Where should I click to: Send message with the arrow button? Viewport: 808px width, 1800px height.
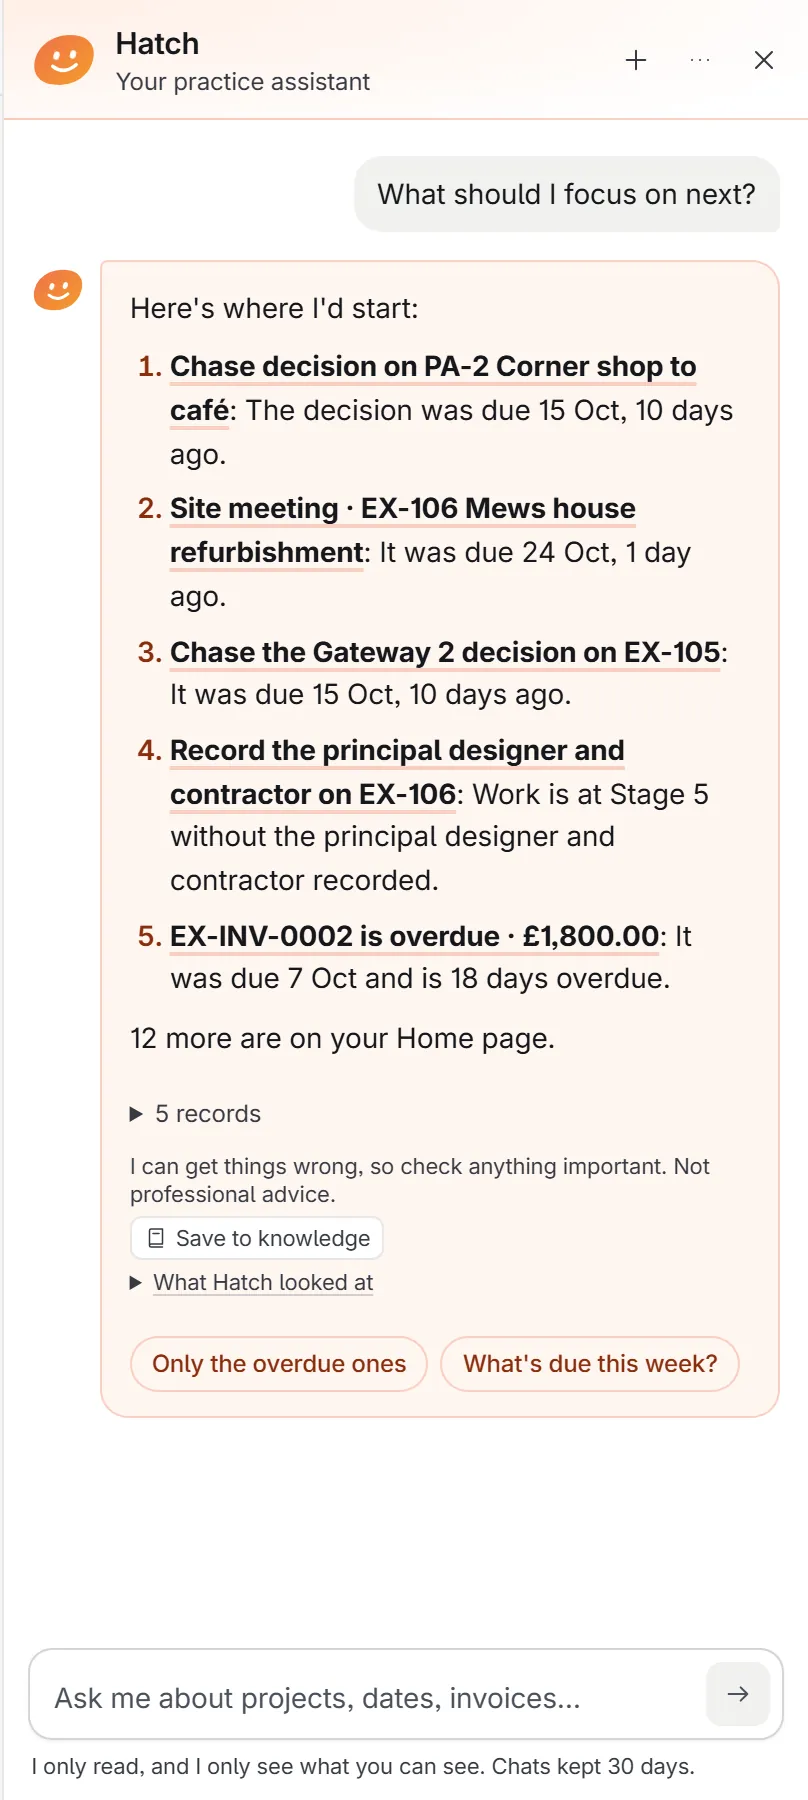point(738,1694)
